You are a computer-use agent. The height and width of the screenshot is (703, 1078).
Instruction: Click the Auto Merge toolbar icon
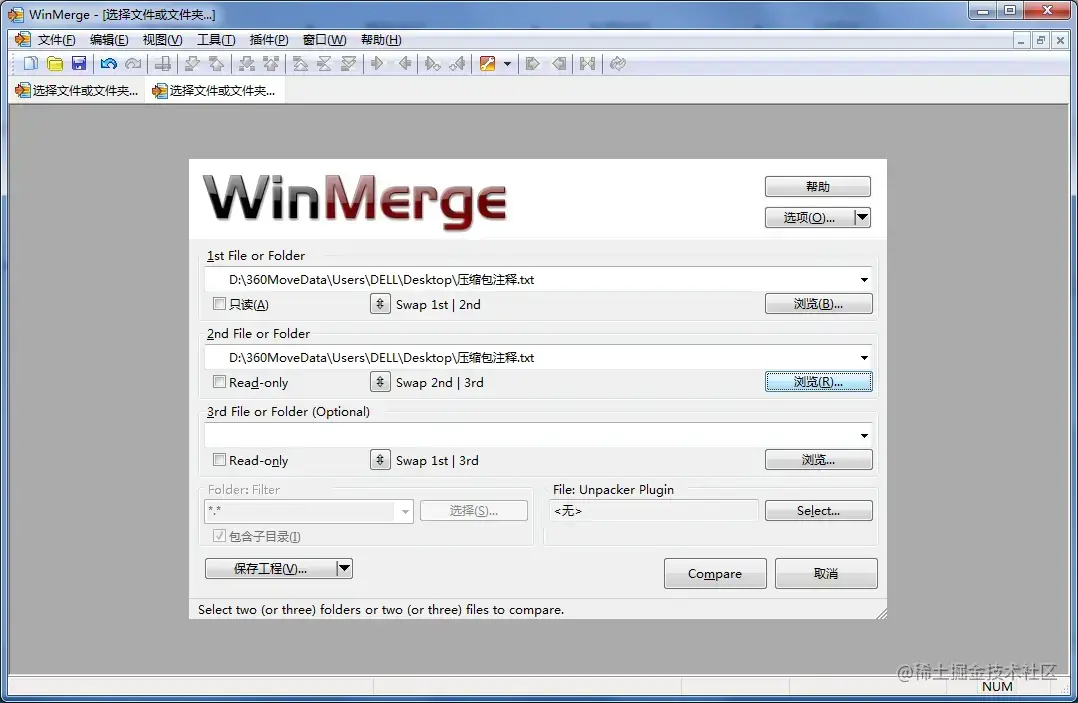point(587,64)
